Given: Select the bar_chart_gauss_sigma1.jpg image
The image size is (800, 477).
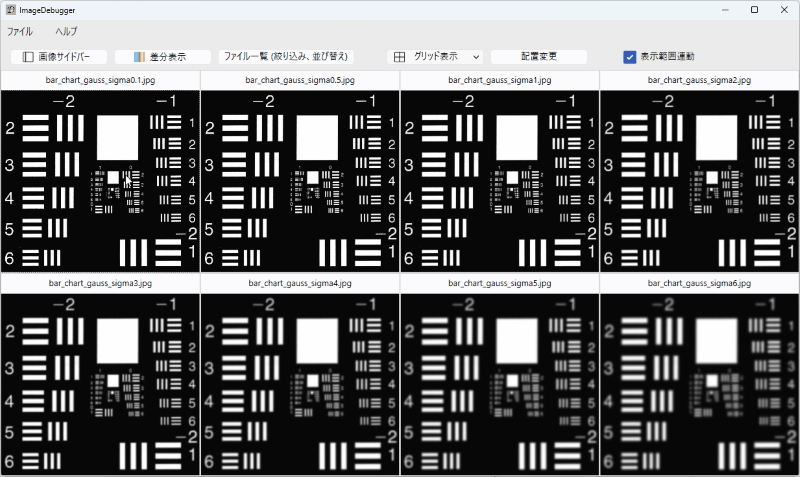Looking at the screenshot, I should click(500, 180).
